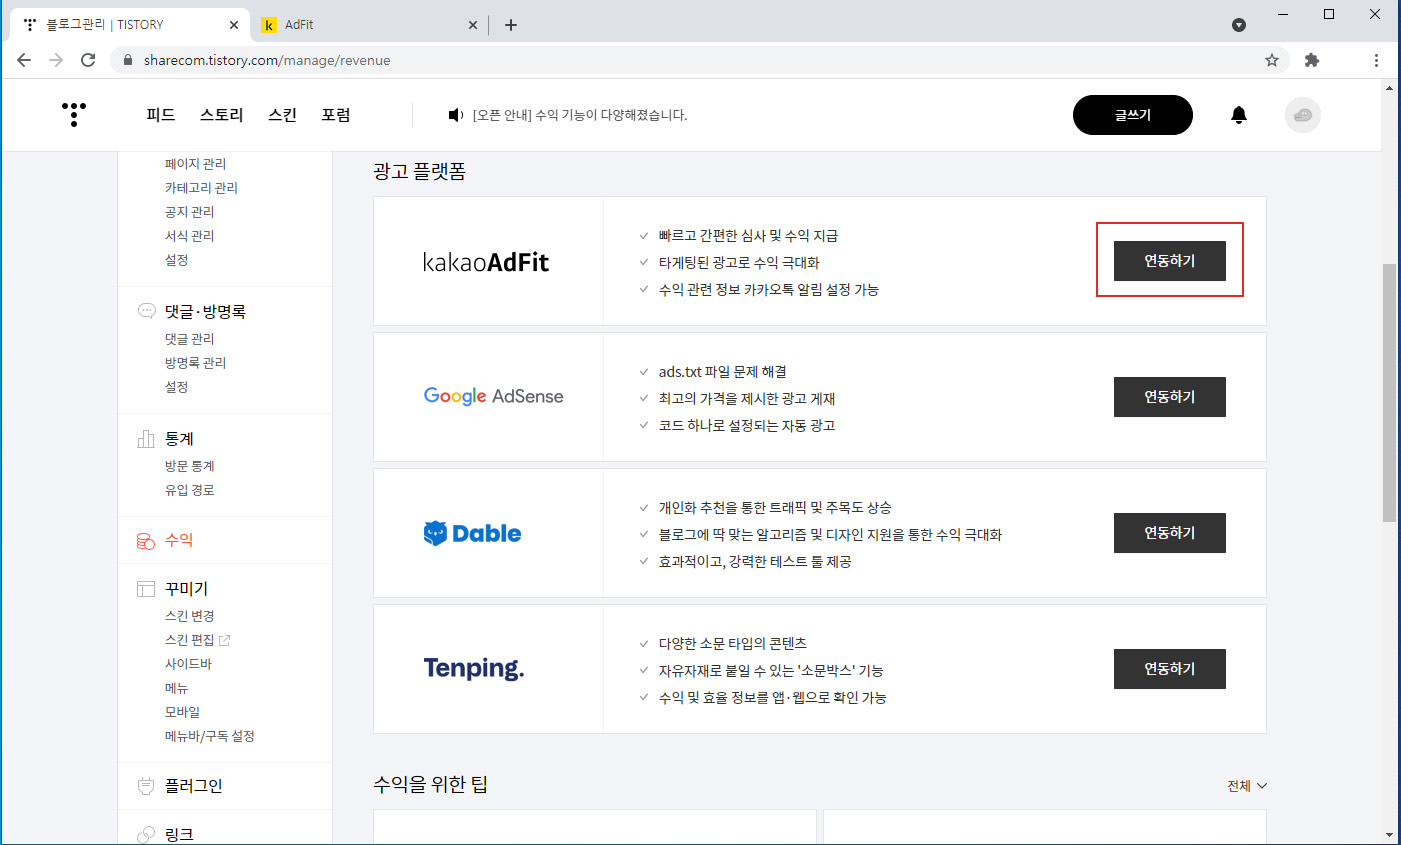Click the Google AdSense logo
The width and height of the screenshot is (1401, 845).
(493, 396)
